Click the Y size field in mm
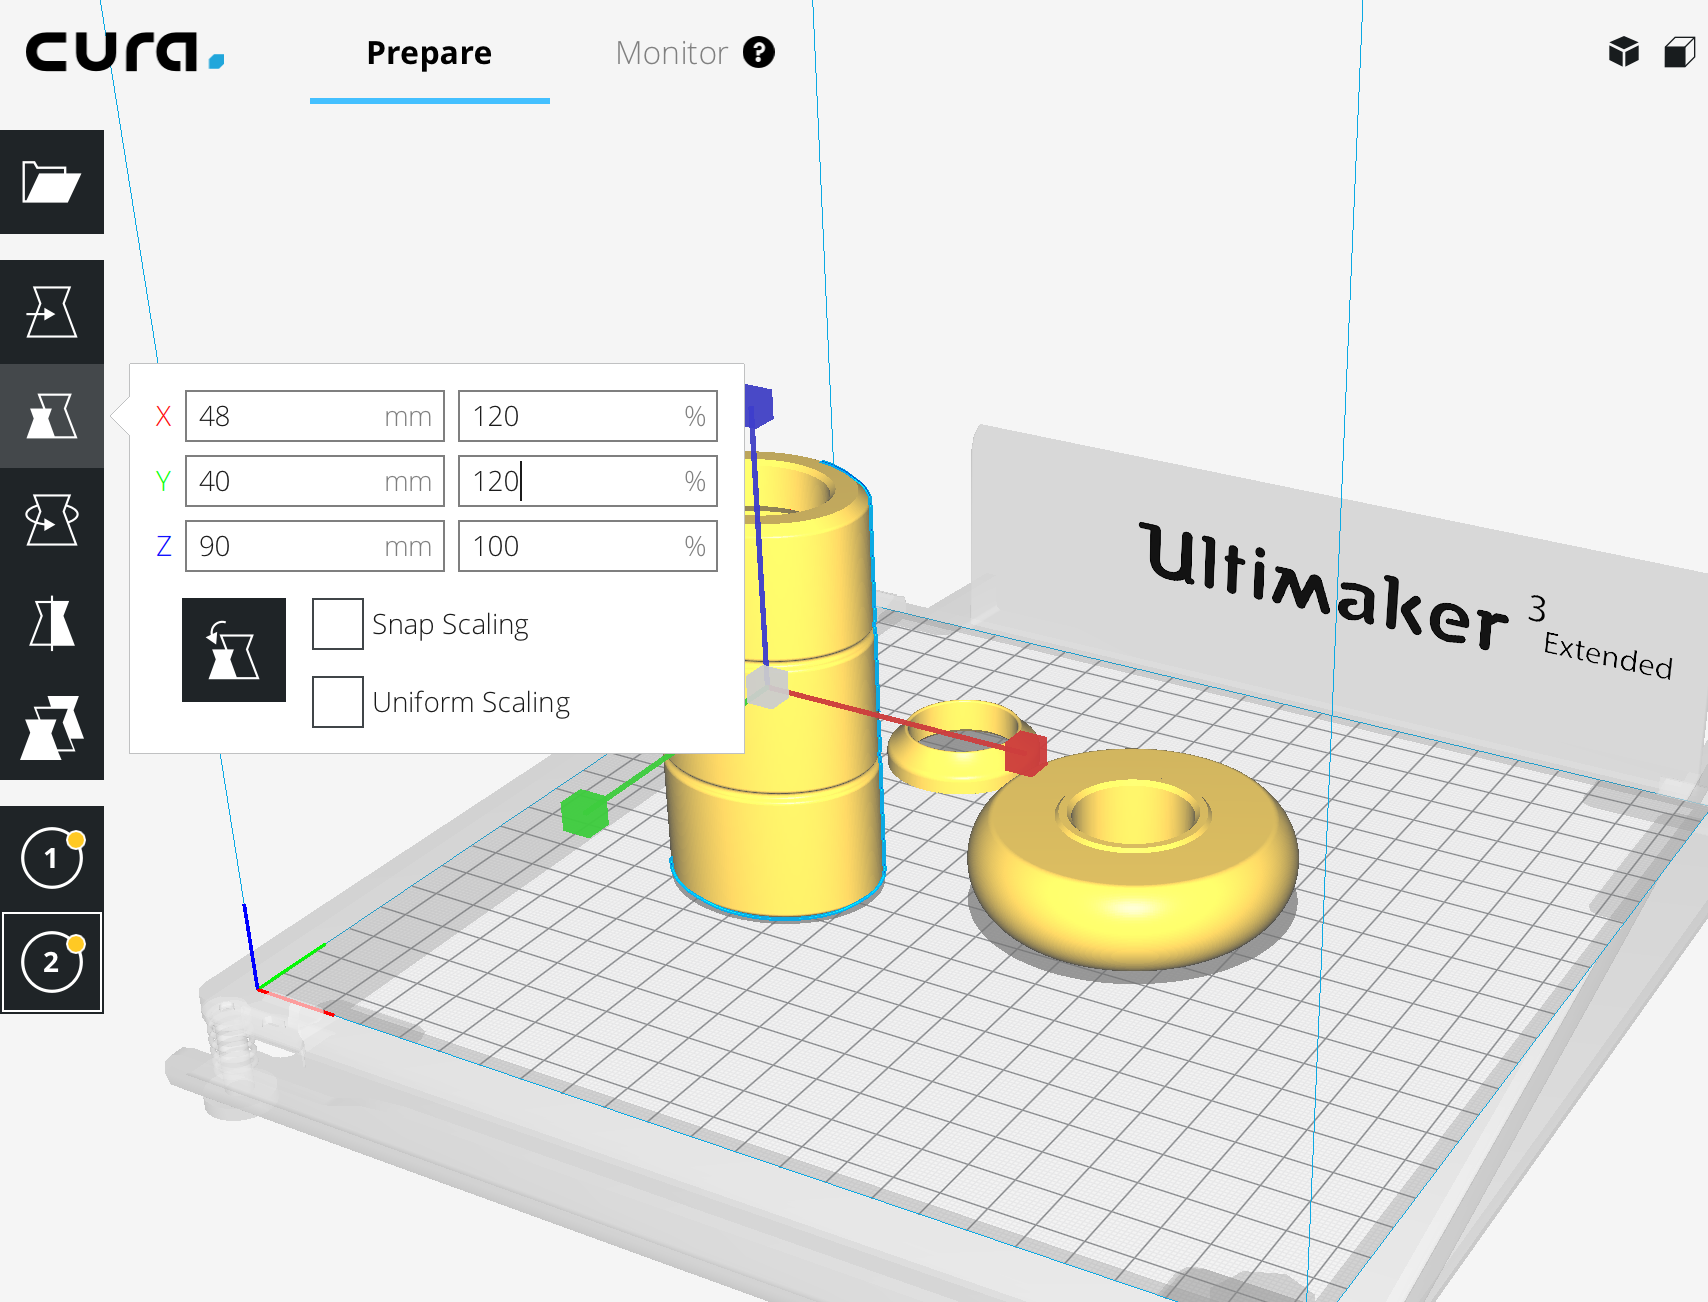The height and width of the screenshot is (1302, 1708). click(315, 481)
